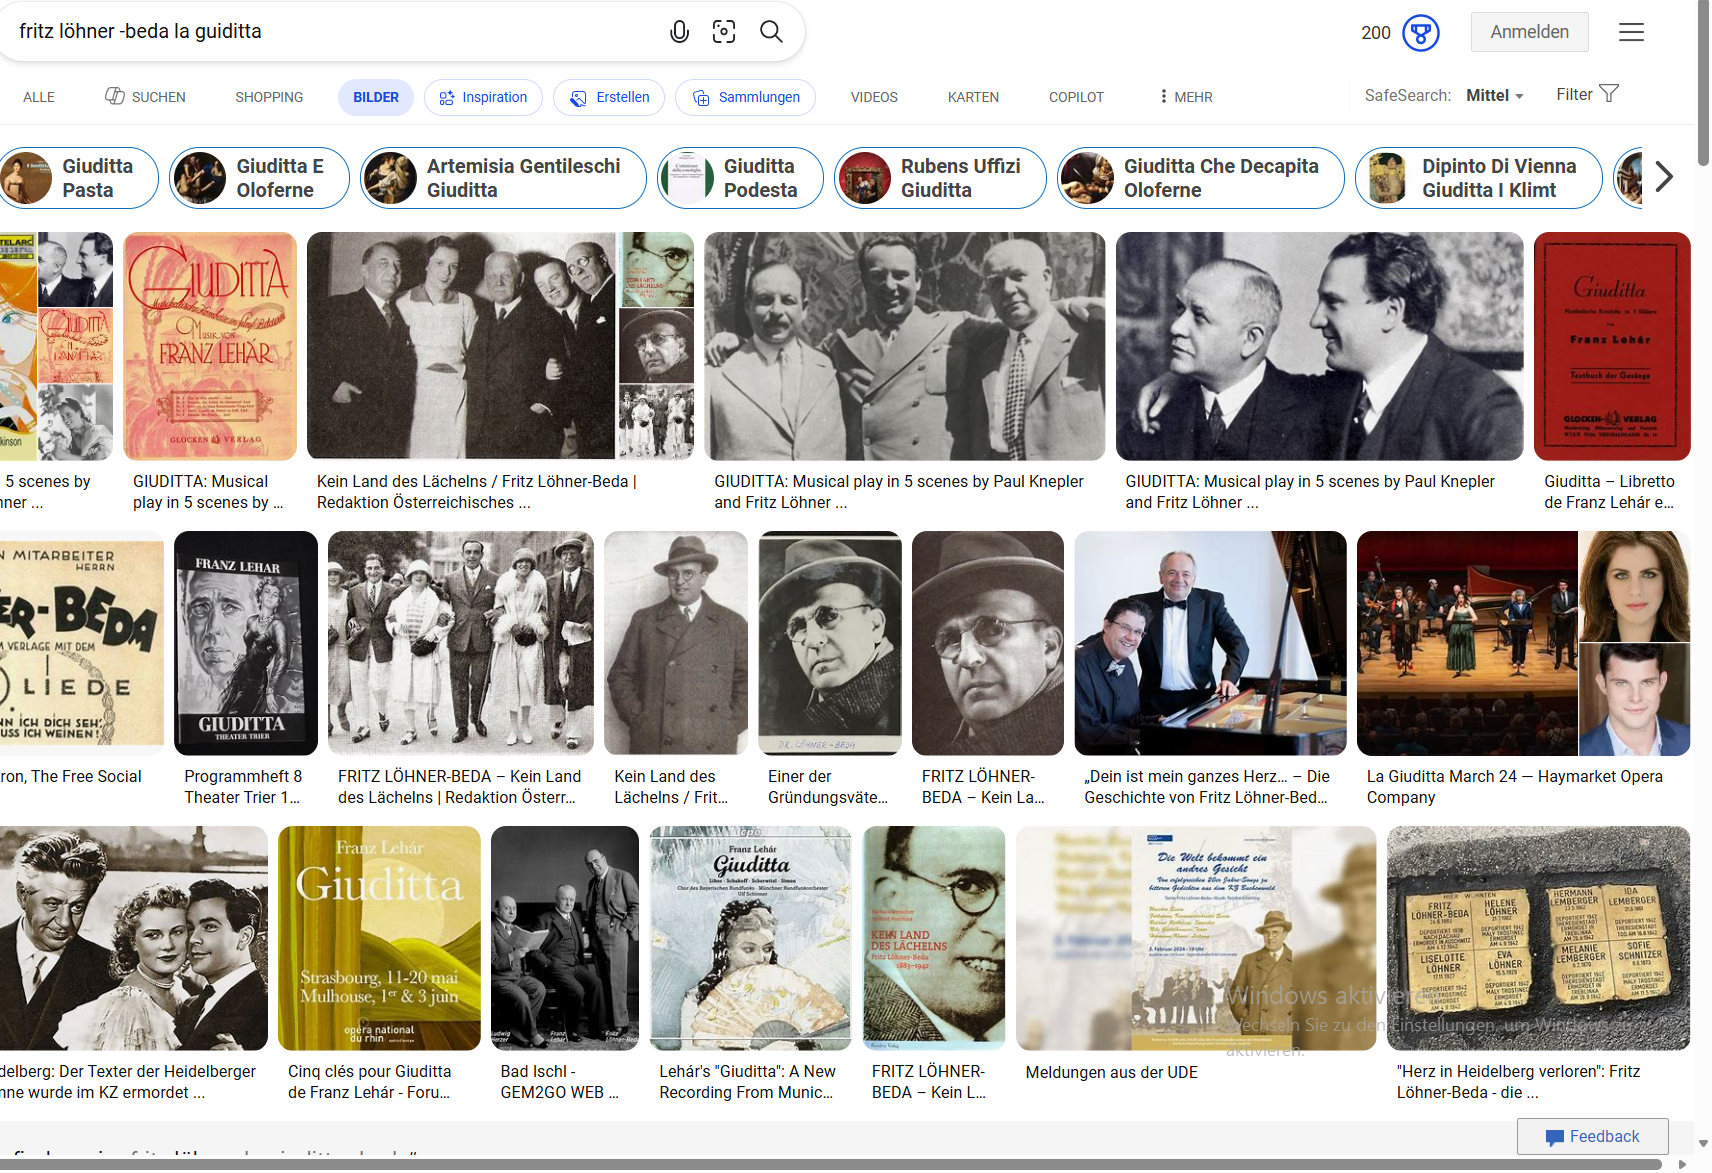Open the hamburger settings menu

[1632, 32]
